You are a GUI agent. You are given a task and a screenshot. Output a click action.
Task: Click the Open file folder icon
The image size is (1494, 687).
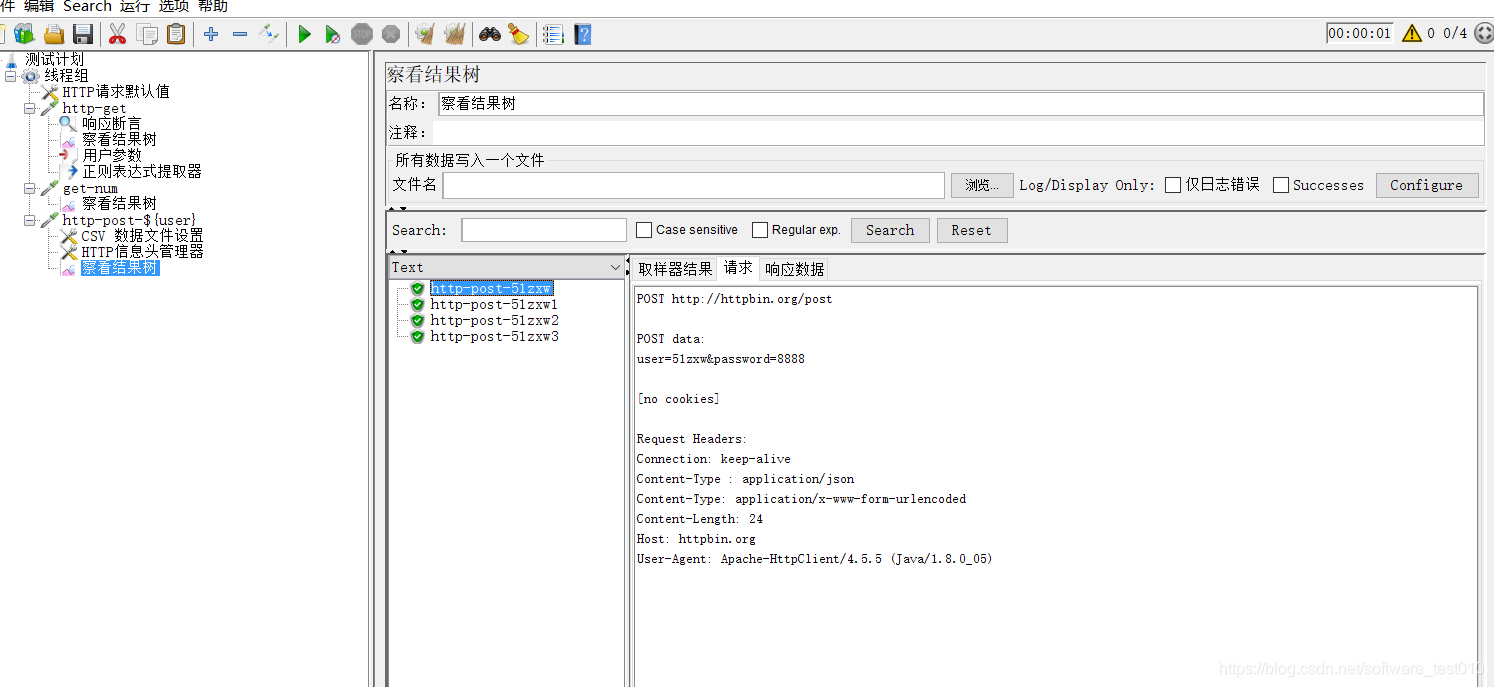[x=54, y=34]
